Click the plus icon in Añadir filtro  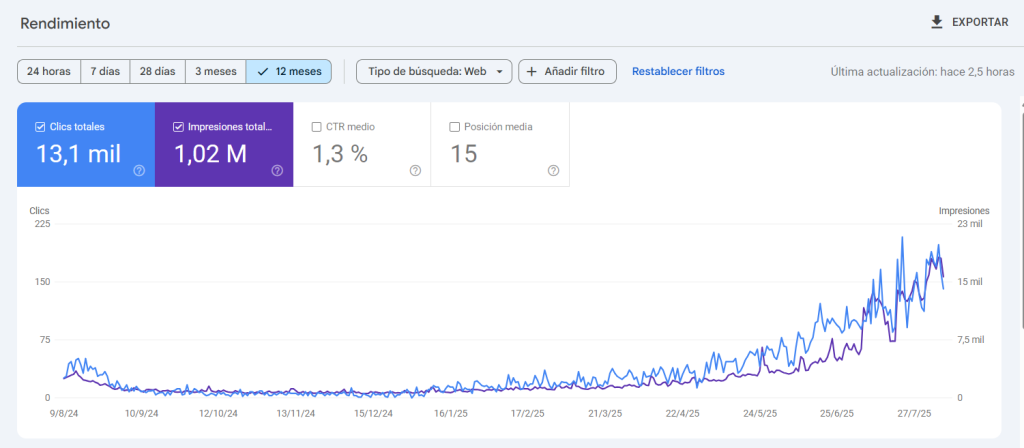coord(532,71)
